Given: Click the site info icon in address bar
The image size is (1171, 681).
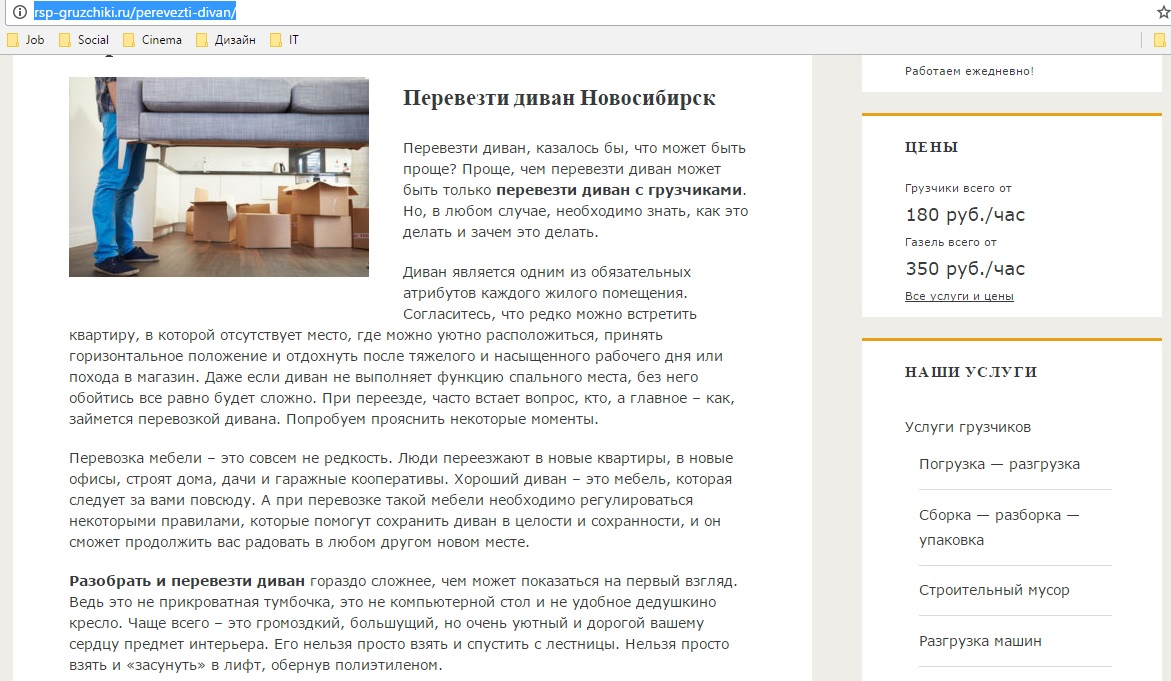Looking at the screenshot, I should [x=20, y=12].
